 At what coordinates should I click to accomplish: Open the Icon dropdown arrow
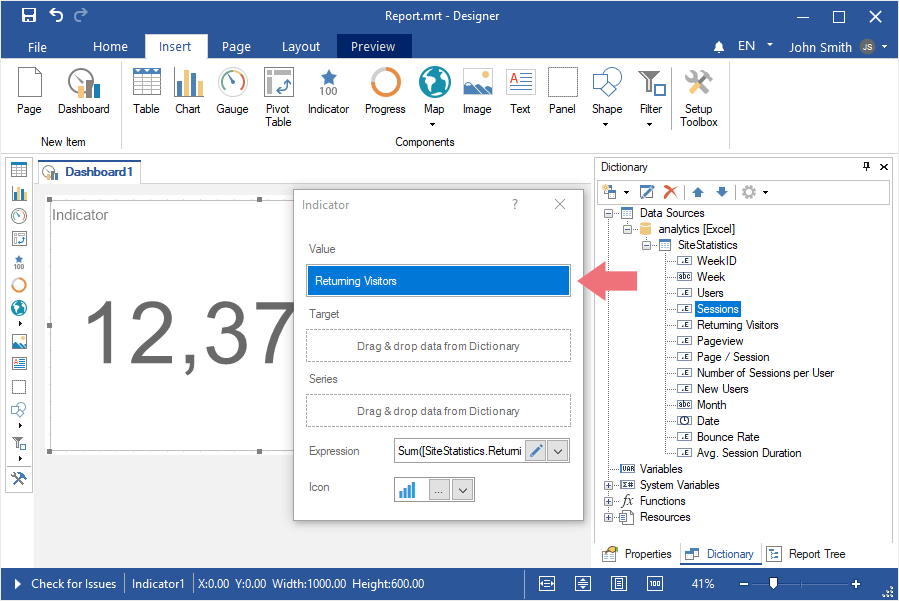(462, 489)
